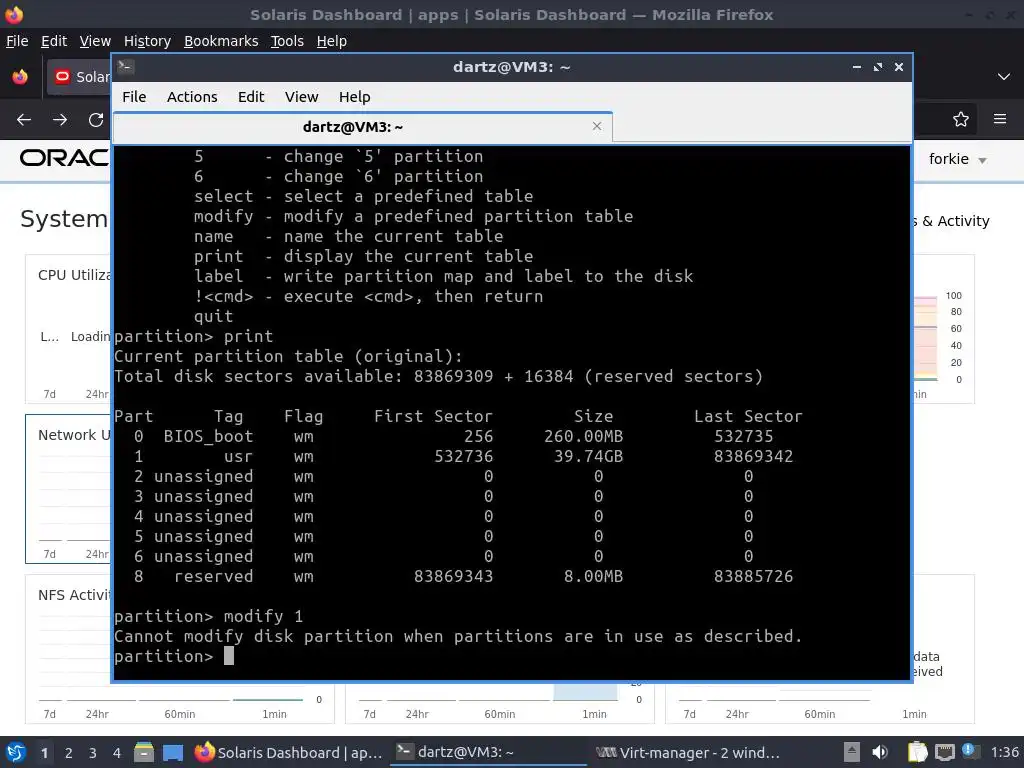Viewport: 1024px width, 768px height.
Task: Open the Firefox File menu
Action: click(17, 41)
